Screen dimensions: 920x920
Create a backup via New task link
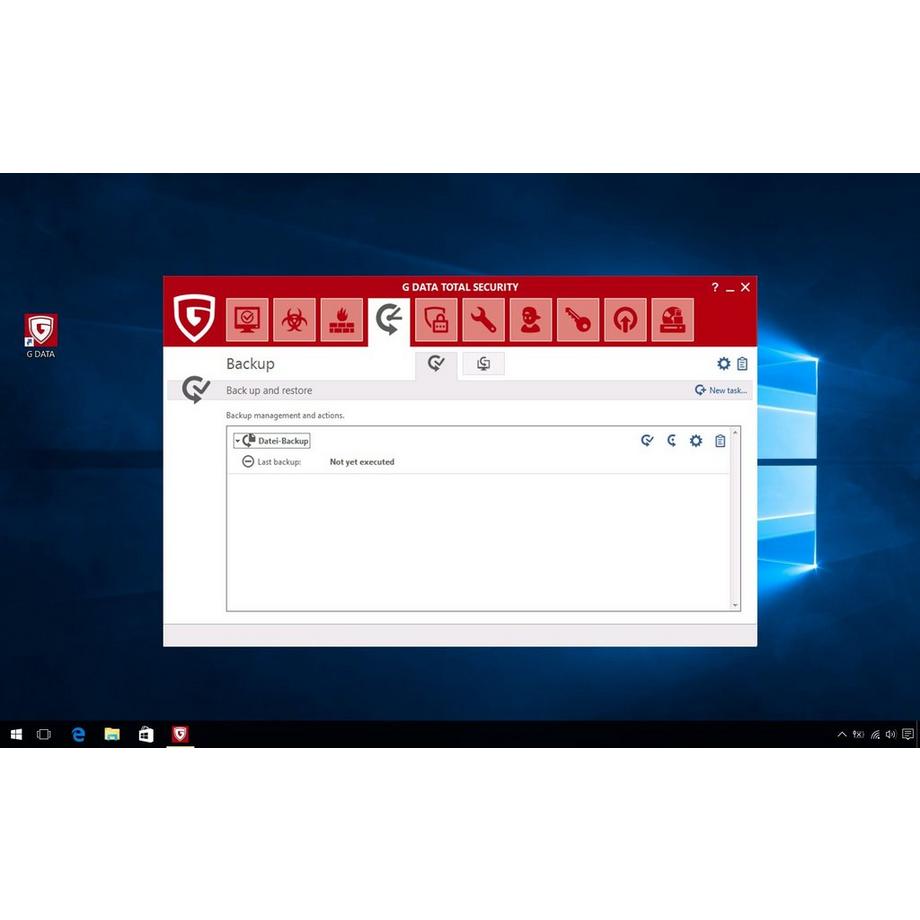tap(721, 390)
